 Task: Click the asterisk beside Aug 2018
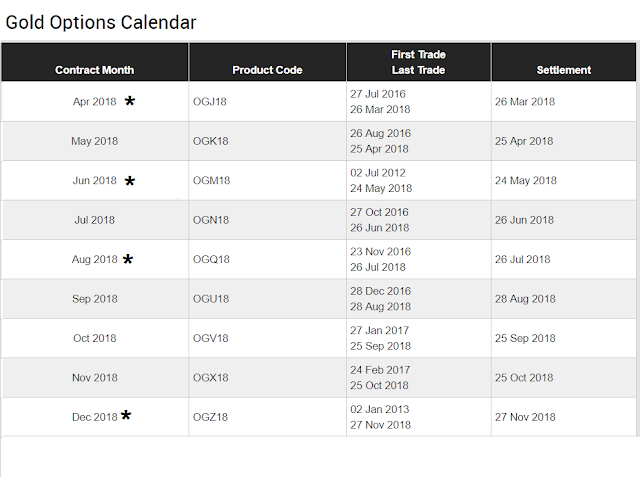[x=128, y=260]
